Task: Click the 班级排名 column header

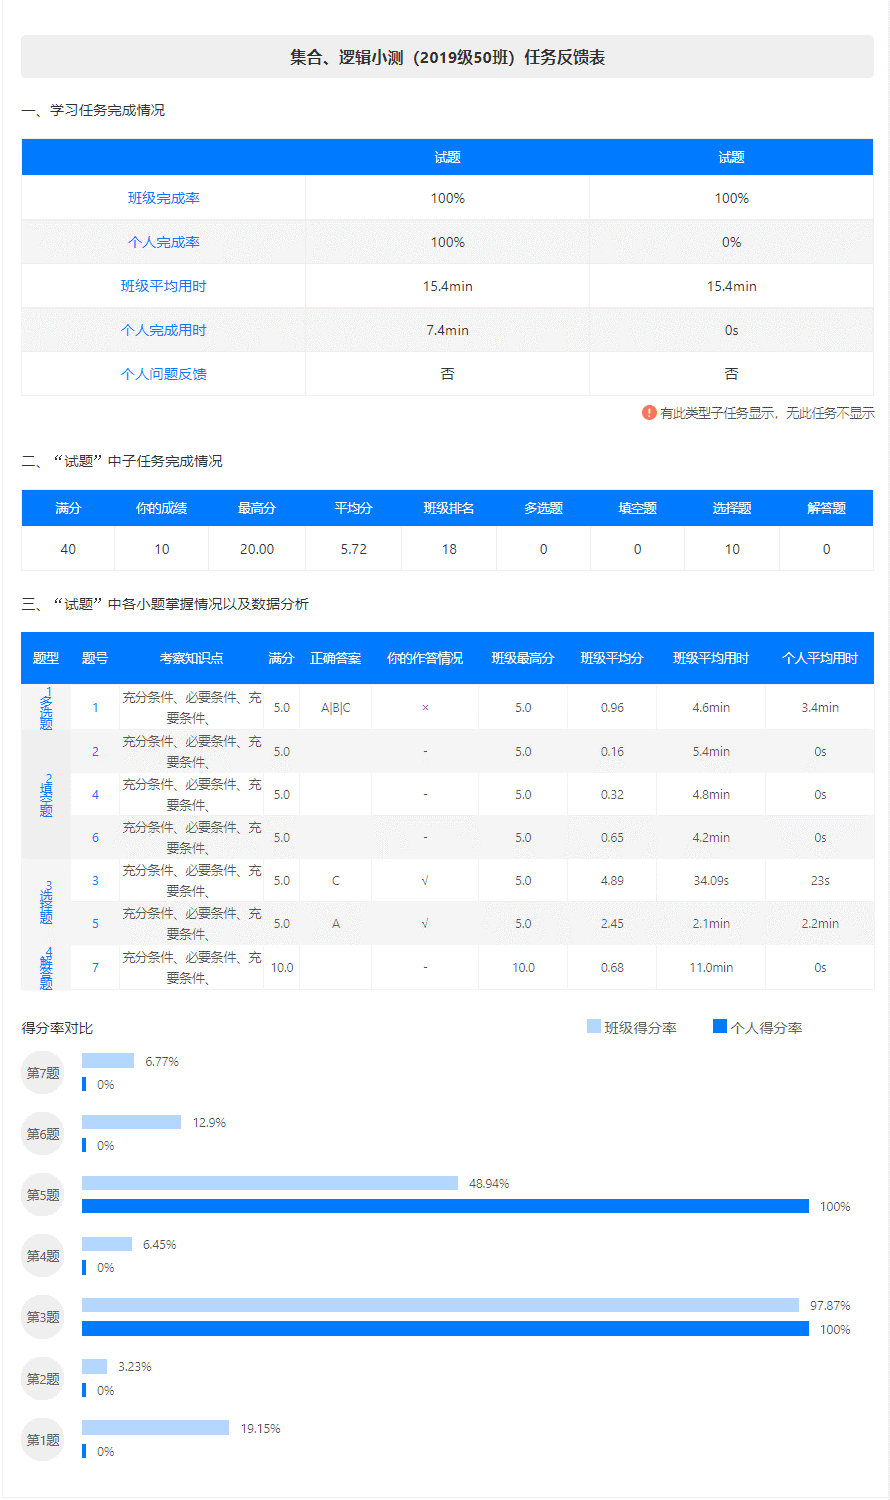Action: (449, 508)
